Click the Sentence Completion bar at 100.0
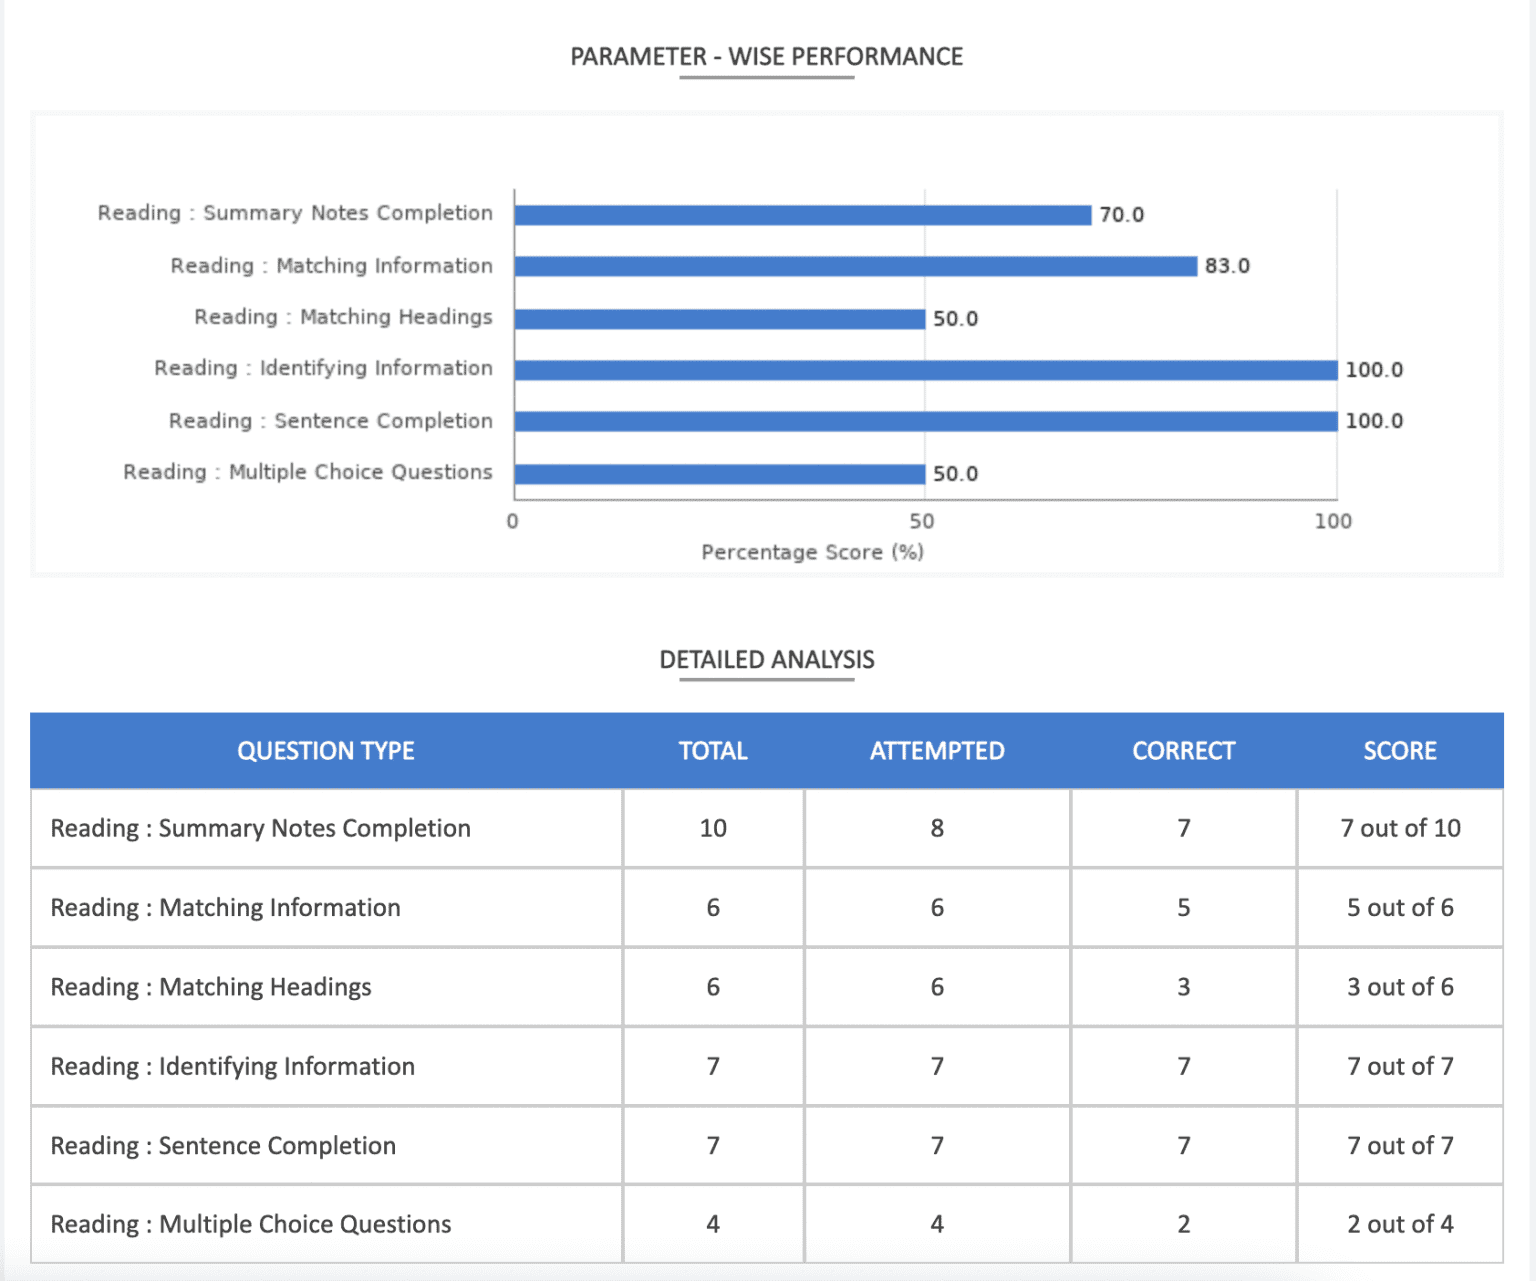This screenshot has width=1536, height=1281. coord(920,420)
